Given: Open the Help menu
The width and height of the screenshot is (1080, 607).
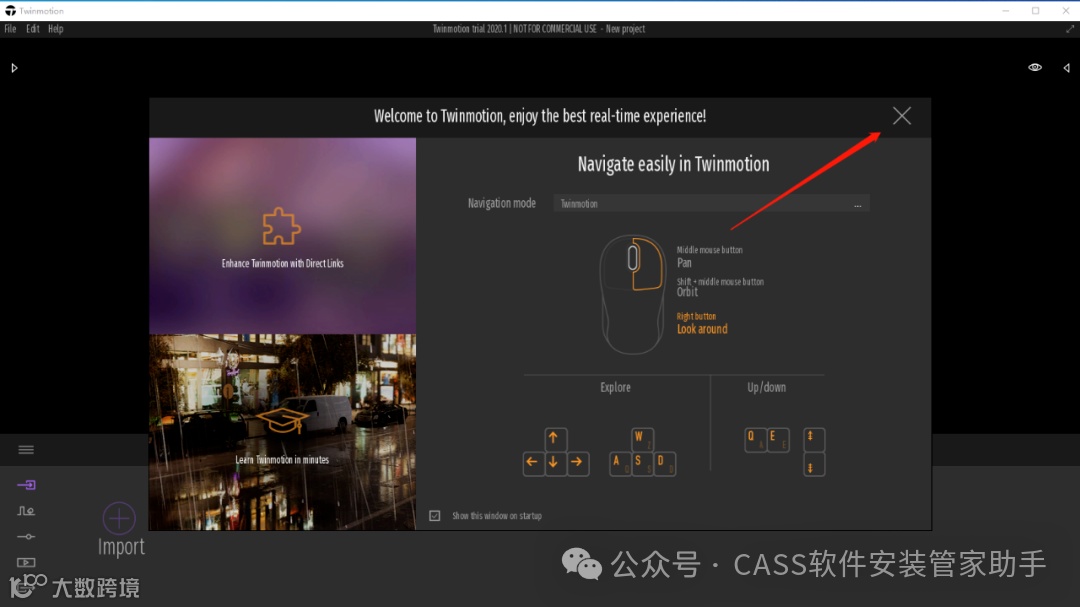Looking at the screenshot, I should coord(56,29).
